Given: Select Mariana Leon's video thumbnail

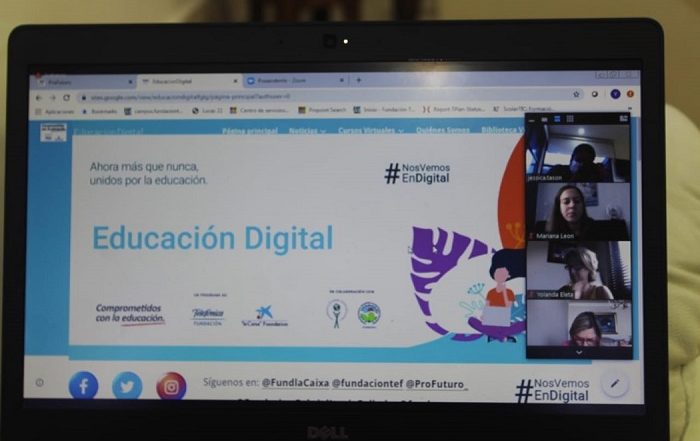Looking at the screenshot, I should tap(578, 210).
